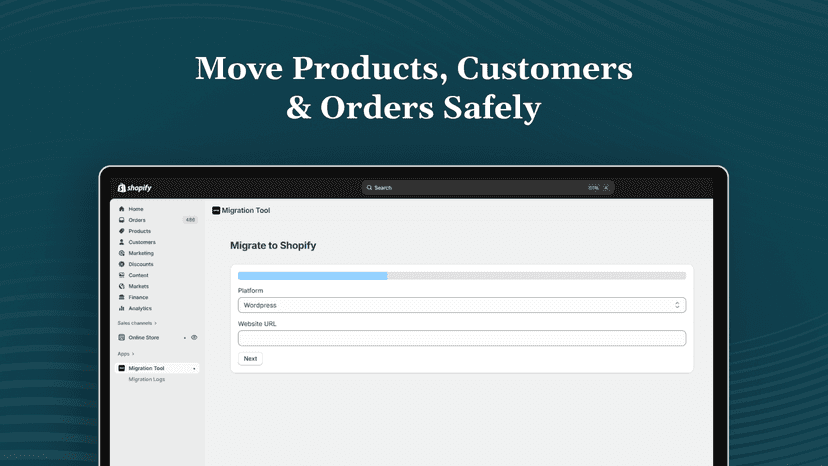Click the Marketing target icon
This screenshot has width=828, height=466.
[121, 253]
